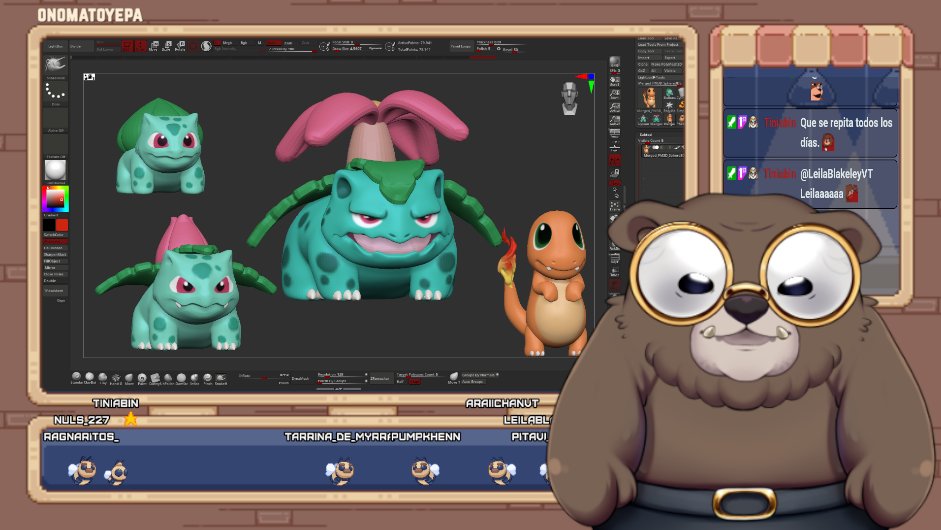Click the SwitchColor button
The image size is (941, 530).
click(54, 235)
